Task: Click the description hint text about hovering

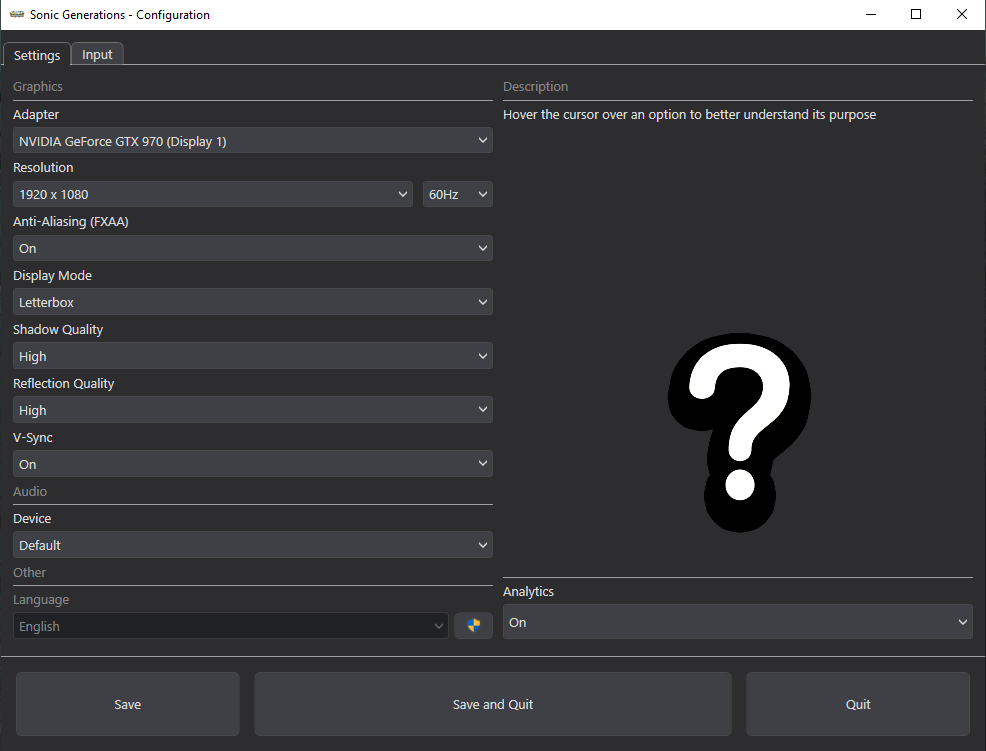Action: [x=689, y=114]
